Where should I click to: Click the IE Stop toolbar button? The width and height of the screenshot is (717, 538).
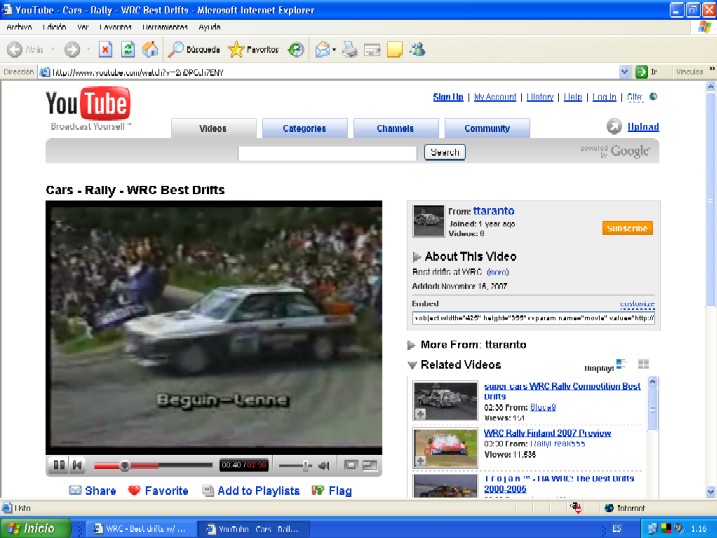point(105,50)
